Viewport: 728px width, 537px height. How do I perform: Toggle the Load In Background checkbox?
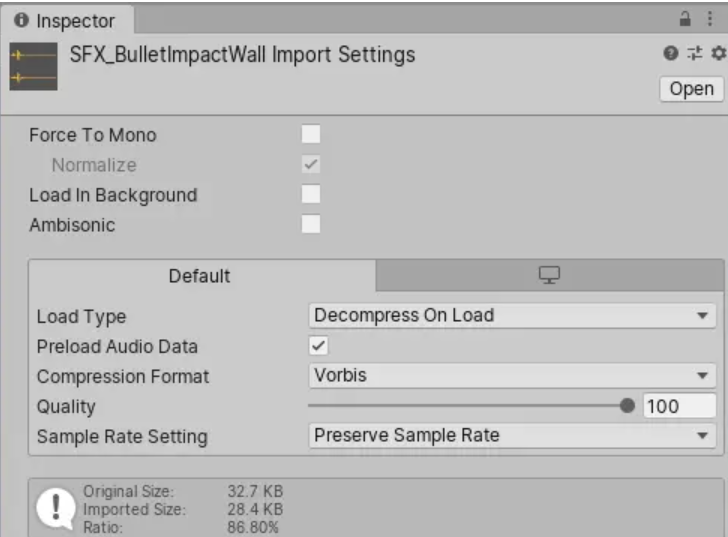(x=311, y=195)
